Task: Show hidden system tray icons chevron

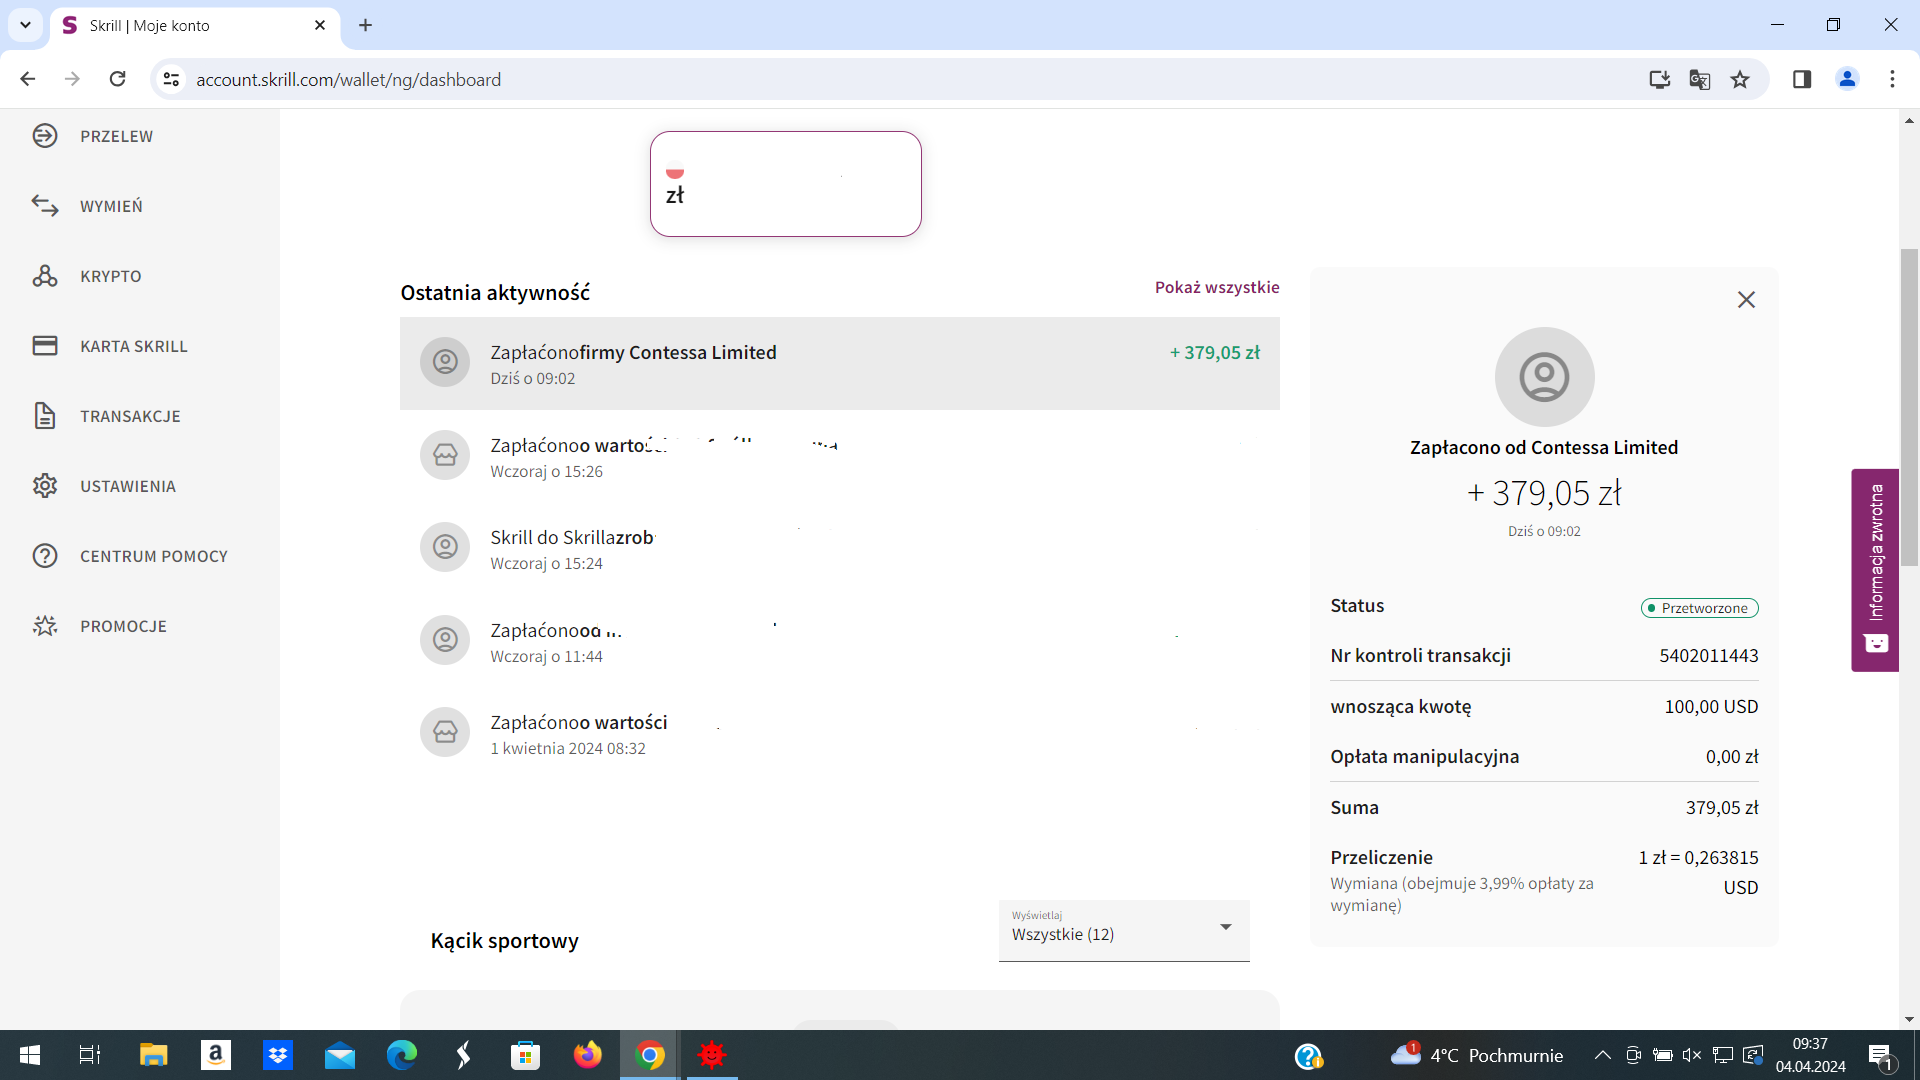Action: [1602, 1055]
